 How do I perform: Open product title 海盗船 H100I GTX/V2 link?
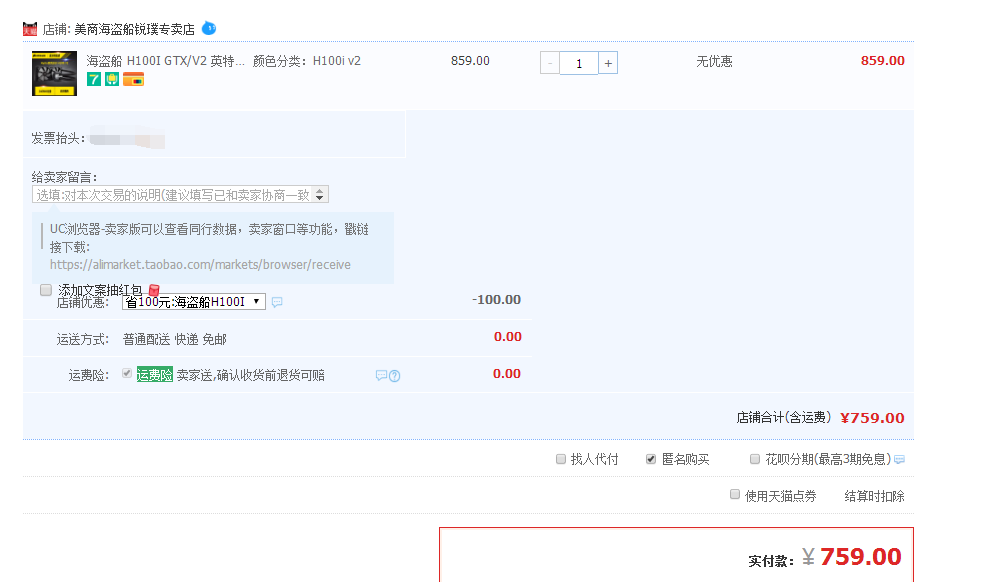165,61
